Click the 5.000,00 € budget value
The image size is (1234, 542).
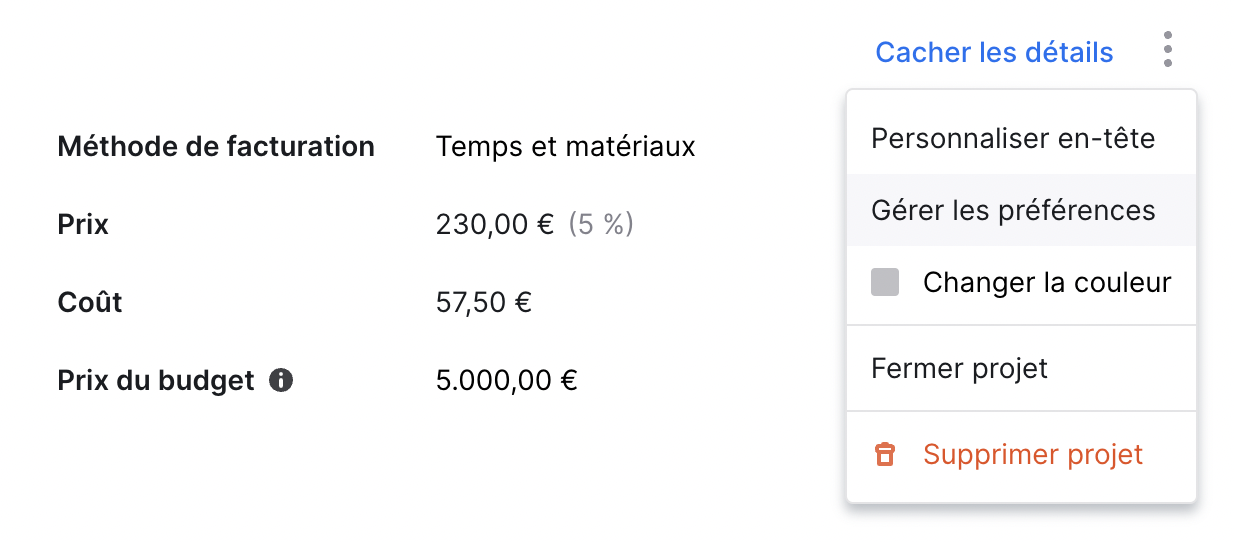click(x=507, y=381)
